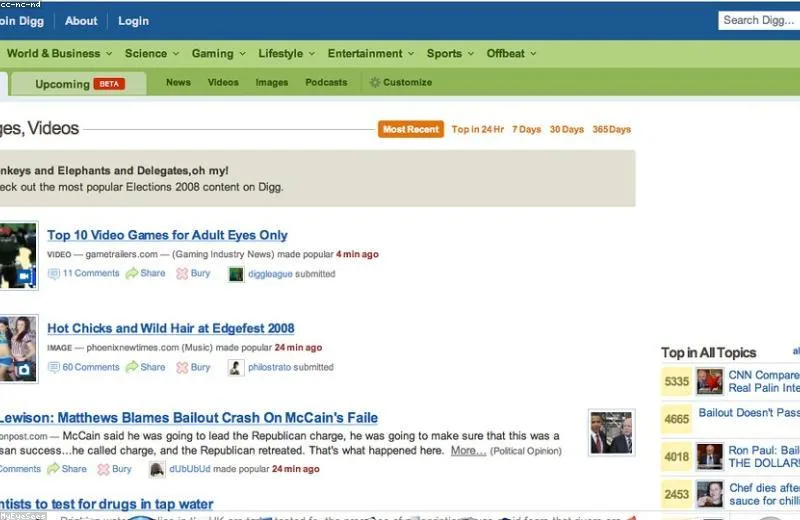Click Share arrow icon under Top 10 Video Games
The width and height of the screenshot is (800, 520).
(132, 274)
